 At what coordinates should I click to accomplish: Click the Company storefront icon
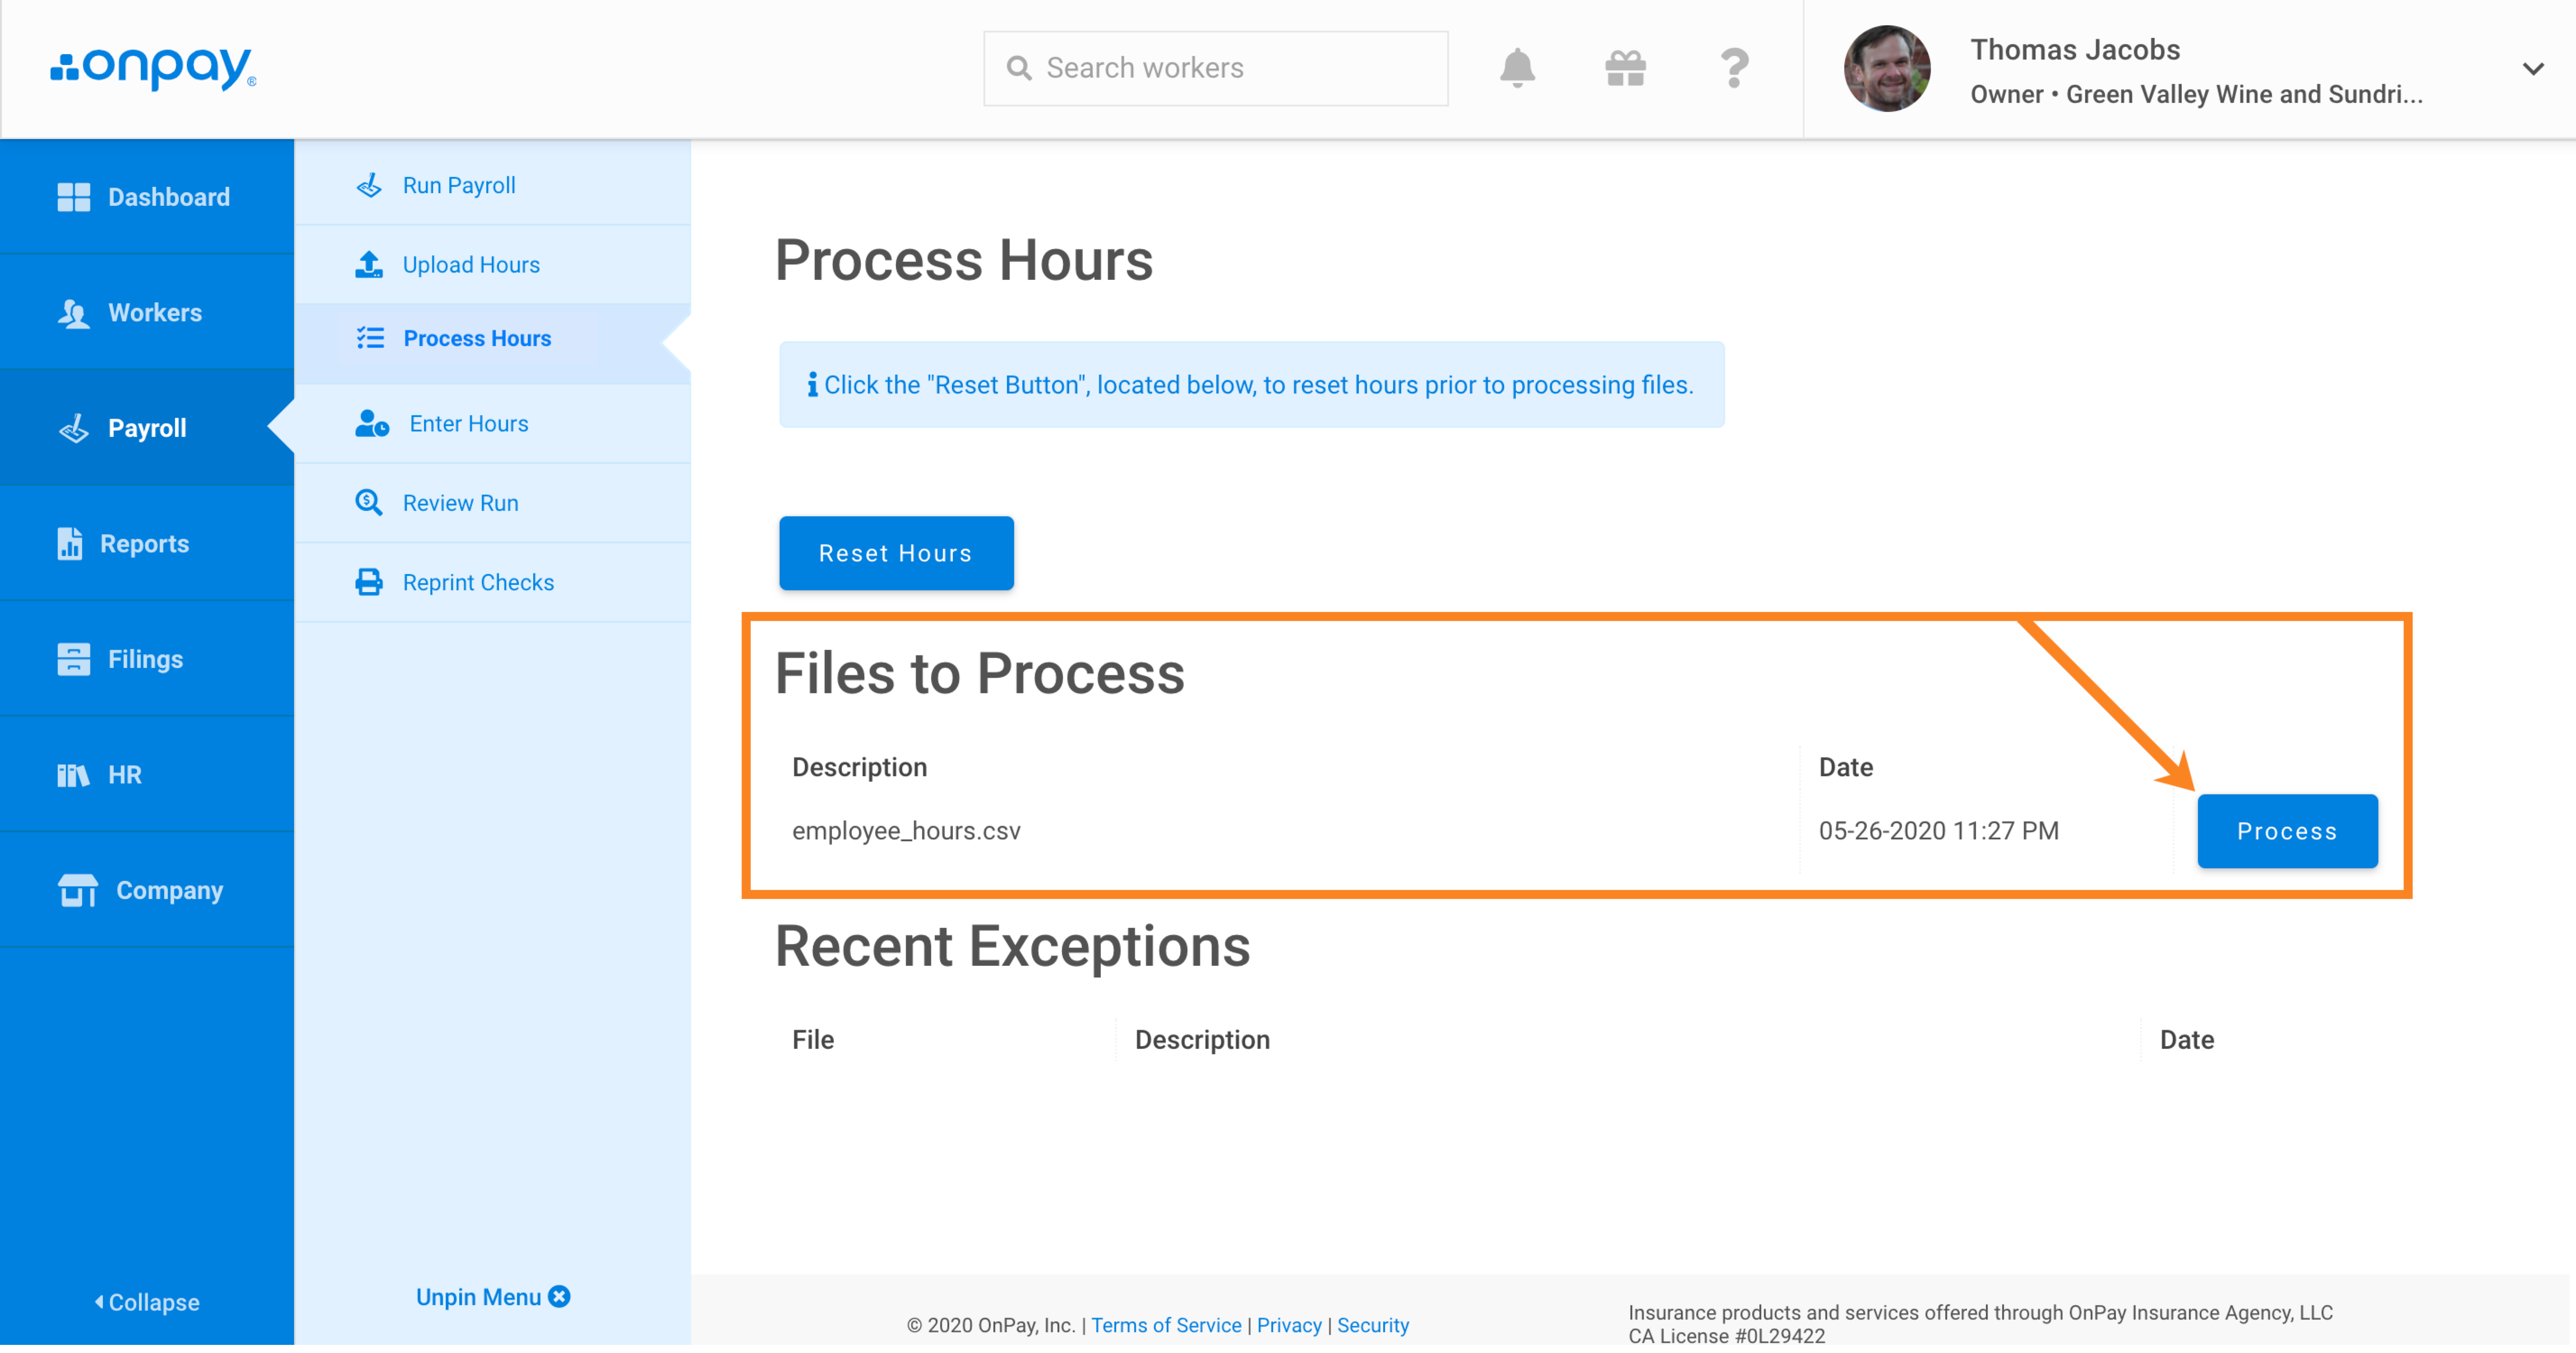coord(77,890)
